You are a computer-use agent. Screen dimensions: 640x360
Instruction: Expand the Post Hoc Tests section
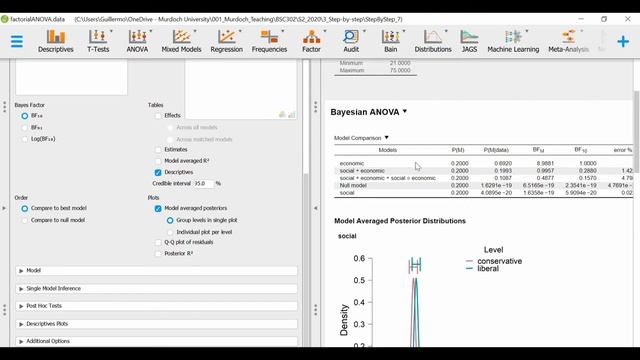click(x=156, y=306)
